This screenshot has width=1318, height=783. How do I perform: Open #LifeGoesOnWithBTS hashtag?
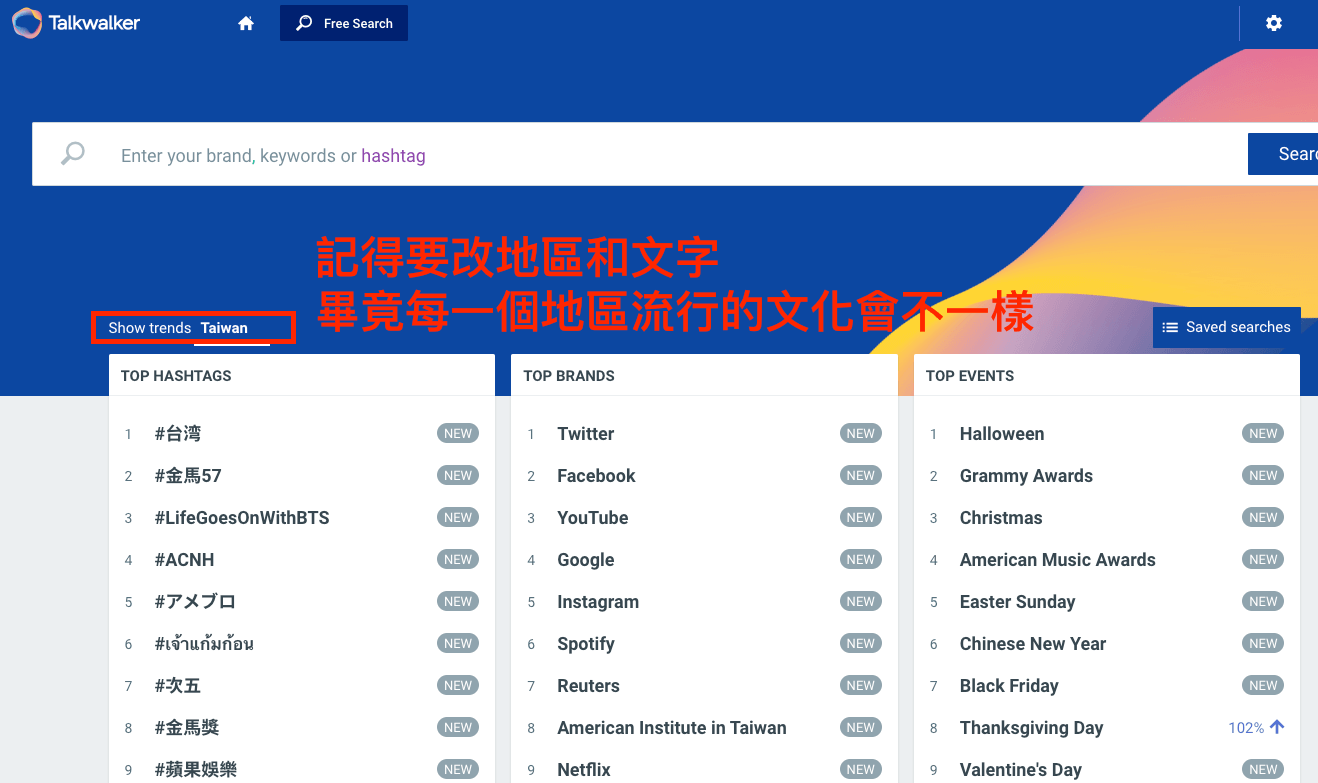pos(242,518)
